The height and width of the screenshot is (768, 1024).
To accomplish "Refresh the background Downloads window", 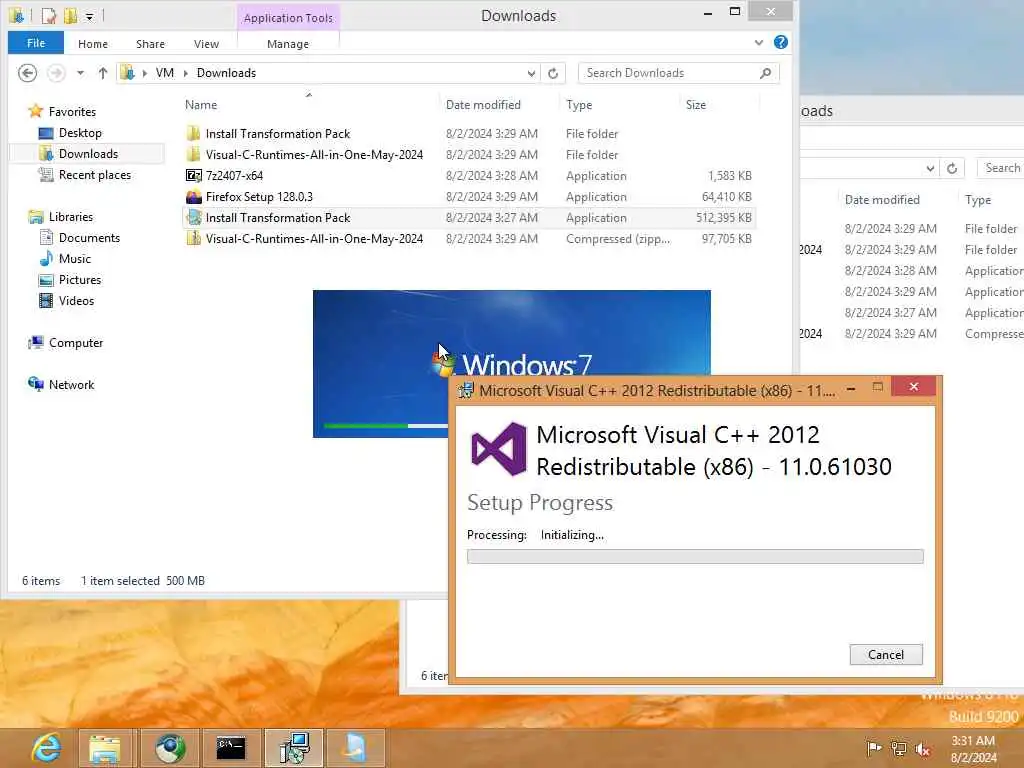I will tap(952, 168).
